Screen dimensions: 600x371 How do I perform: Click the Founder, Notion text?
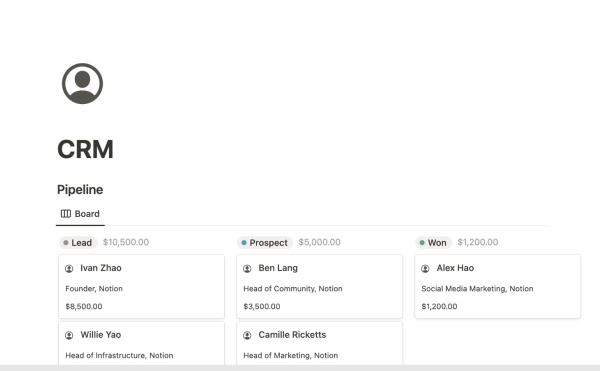click(x=94, y=289)
